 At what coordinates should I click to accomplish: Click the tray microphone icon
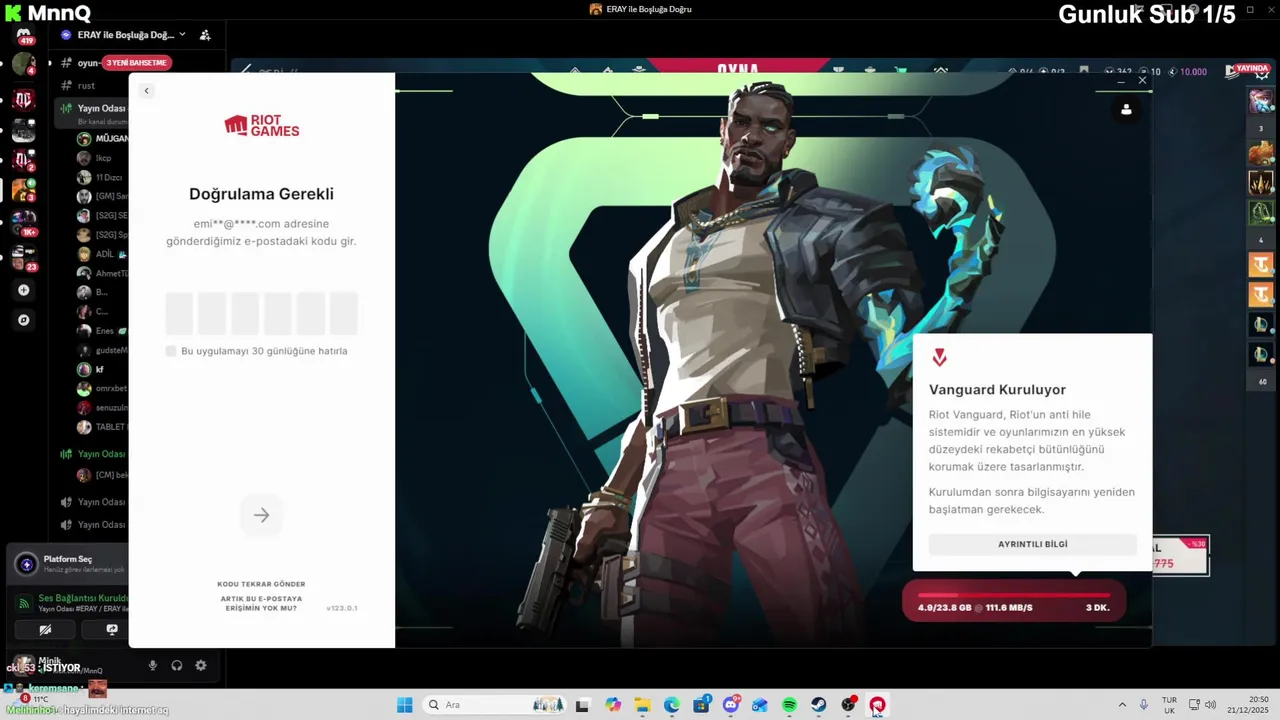point(1144,705)
